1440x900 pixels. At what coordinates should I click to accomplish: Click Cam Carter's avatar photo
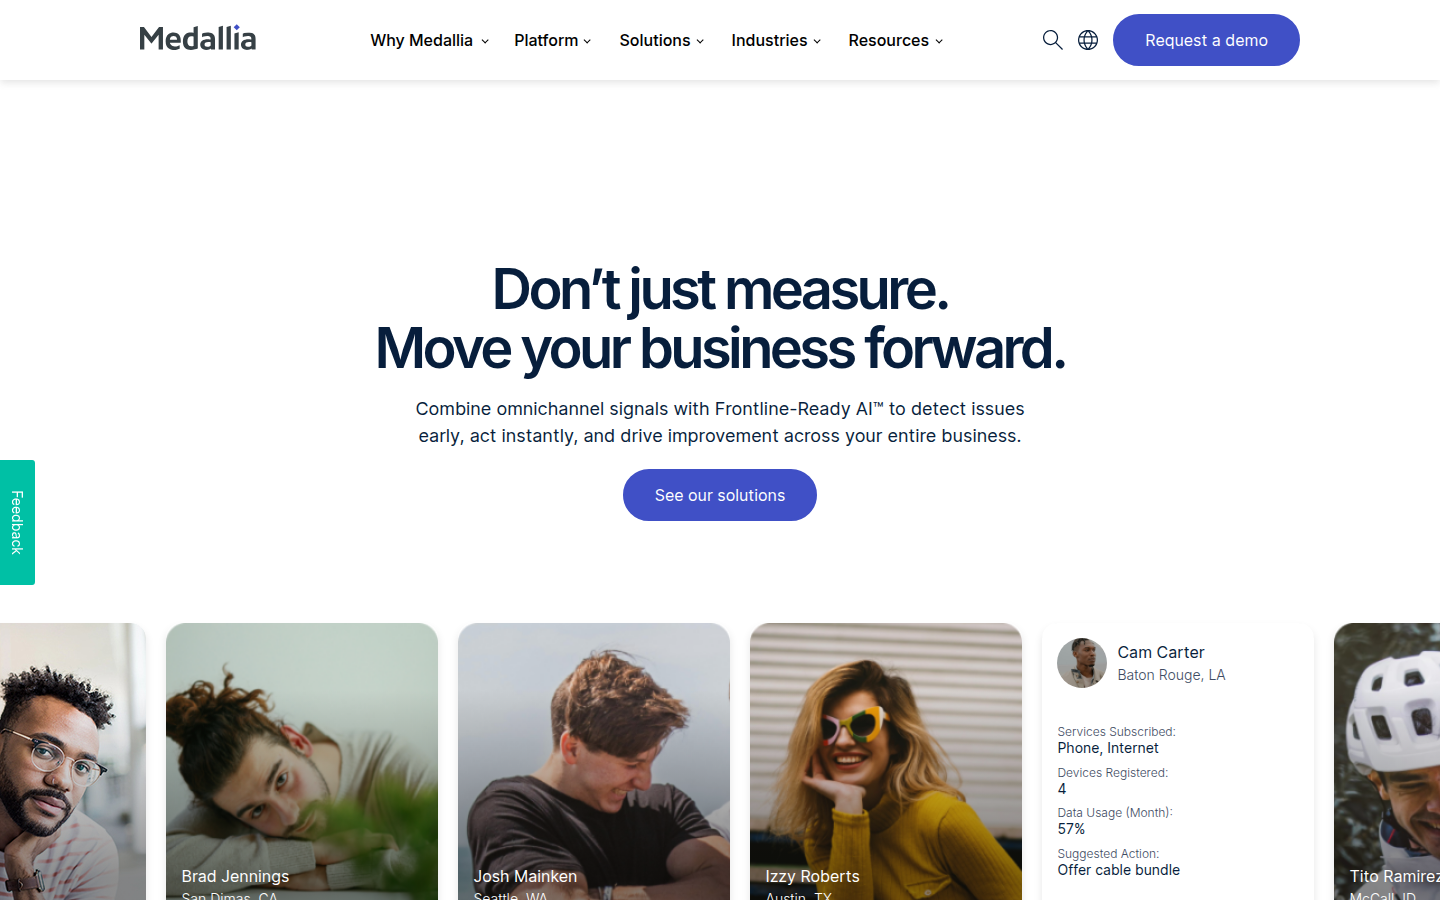1082,663
